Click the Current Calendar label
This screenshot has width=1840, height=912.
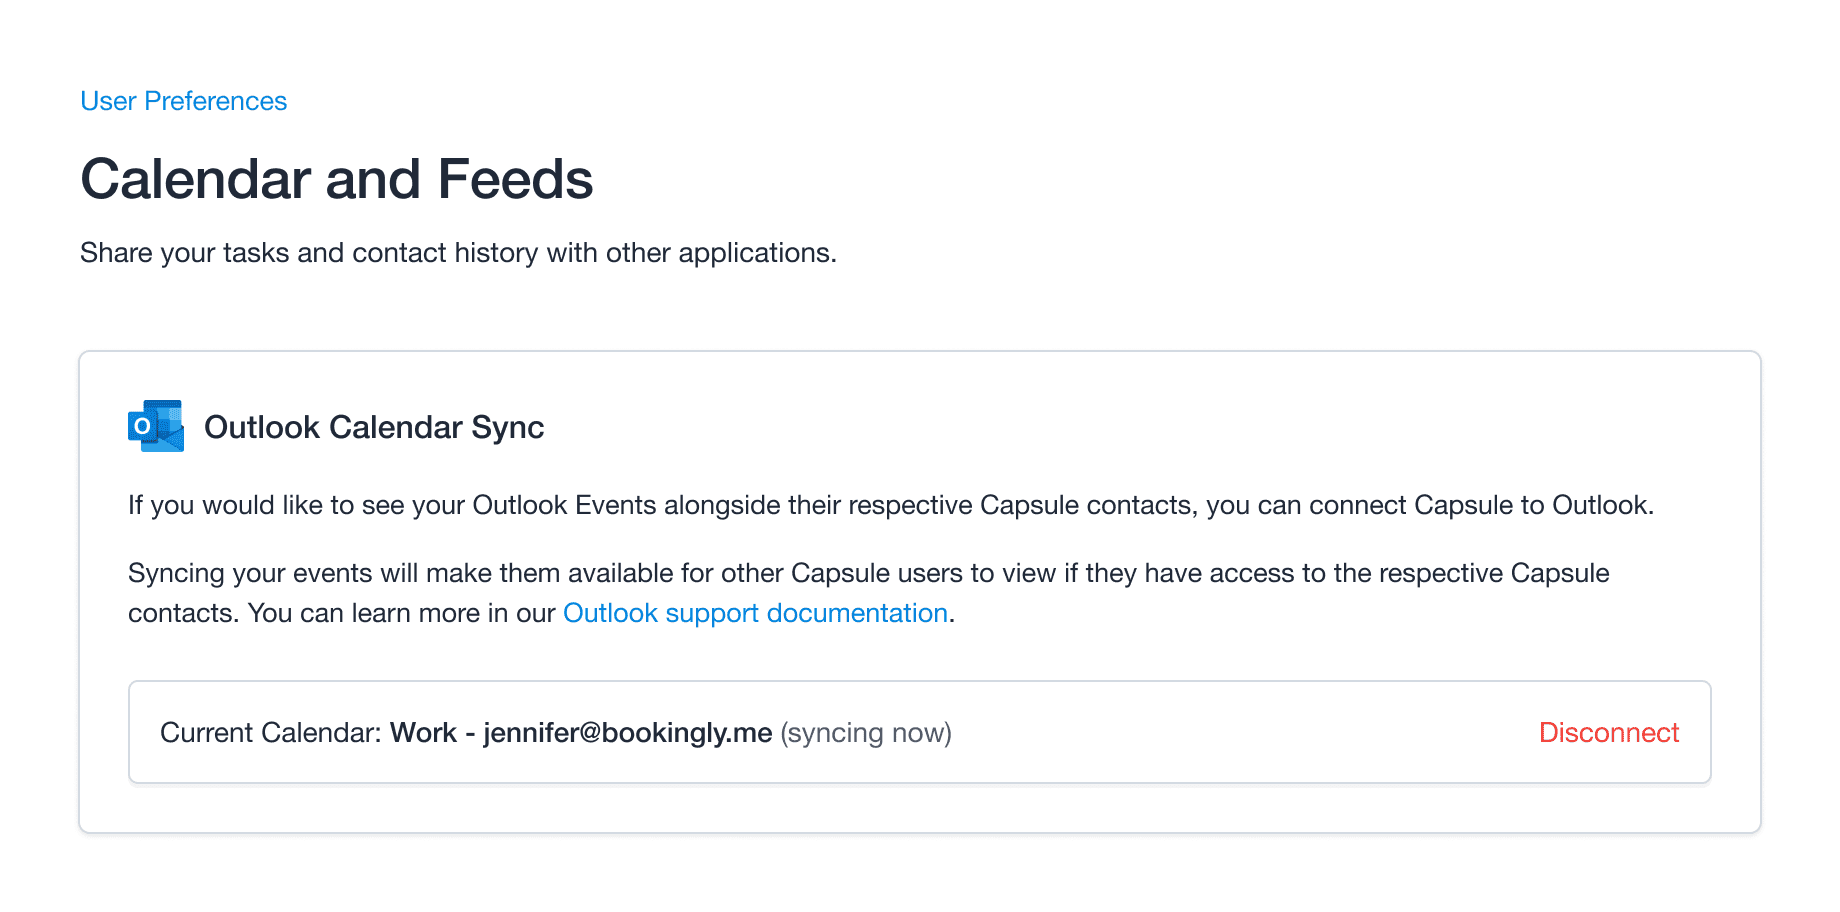pos(271,733)
